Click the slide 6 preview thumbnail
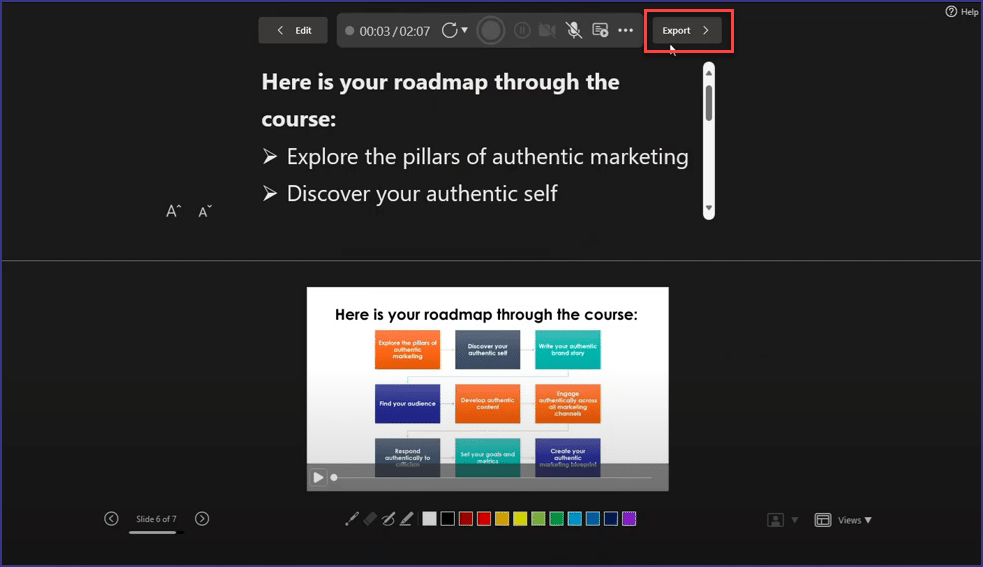983x567 pixels. 488,389
